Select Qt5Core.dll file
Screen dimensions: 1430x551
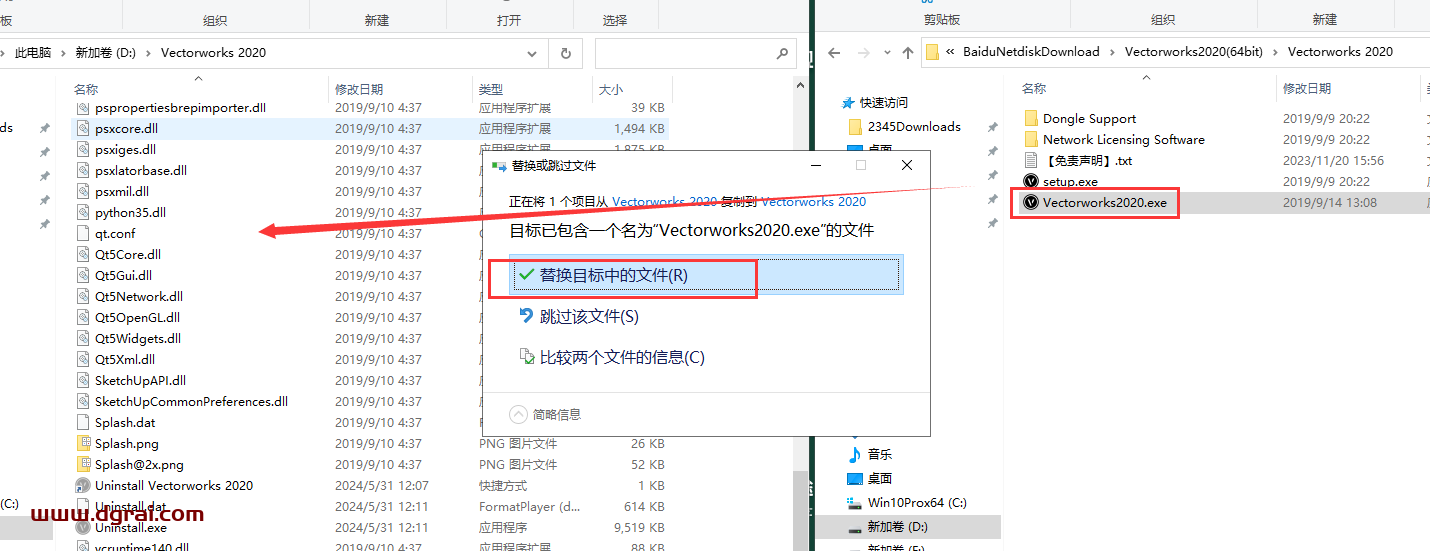(x=128, y=254)
